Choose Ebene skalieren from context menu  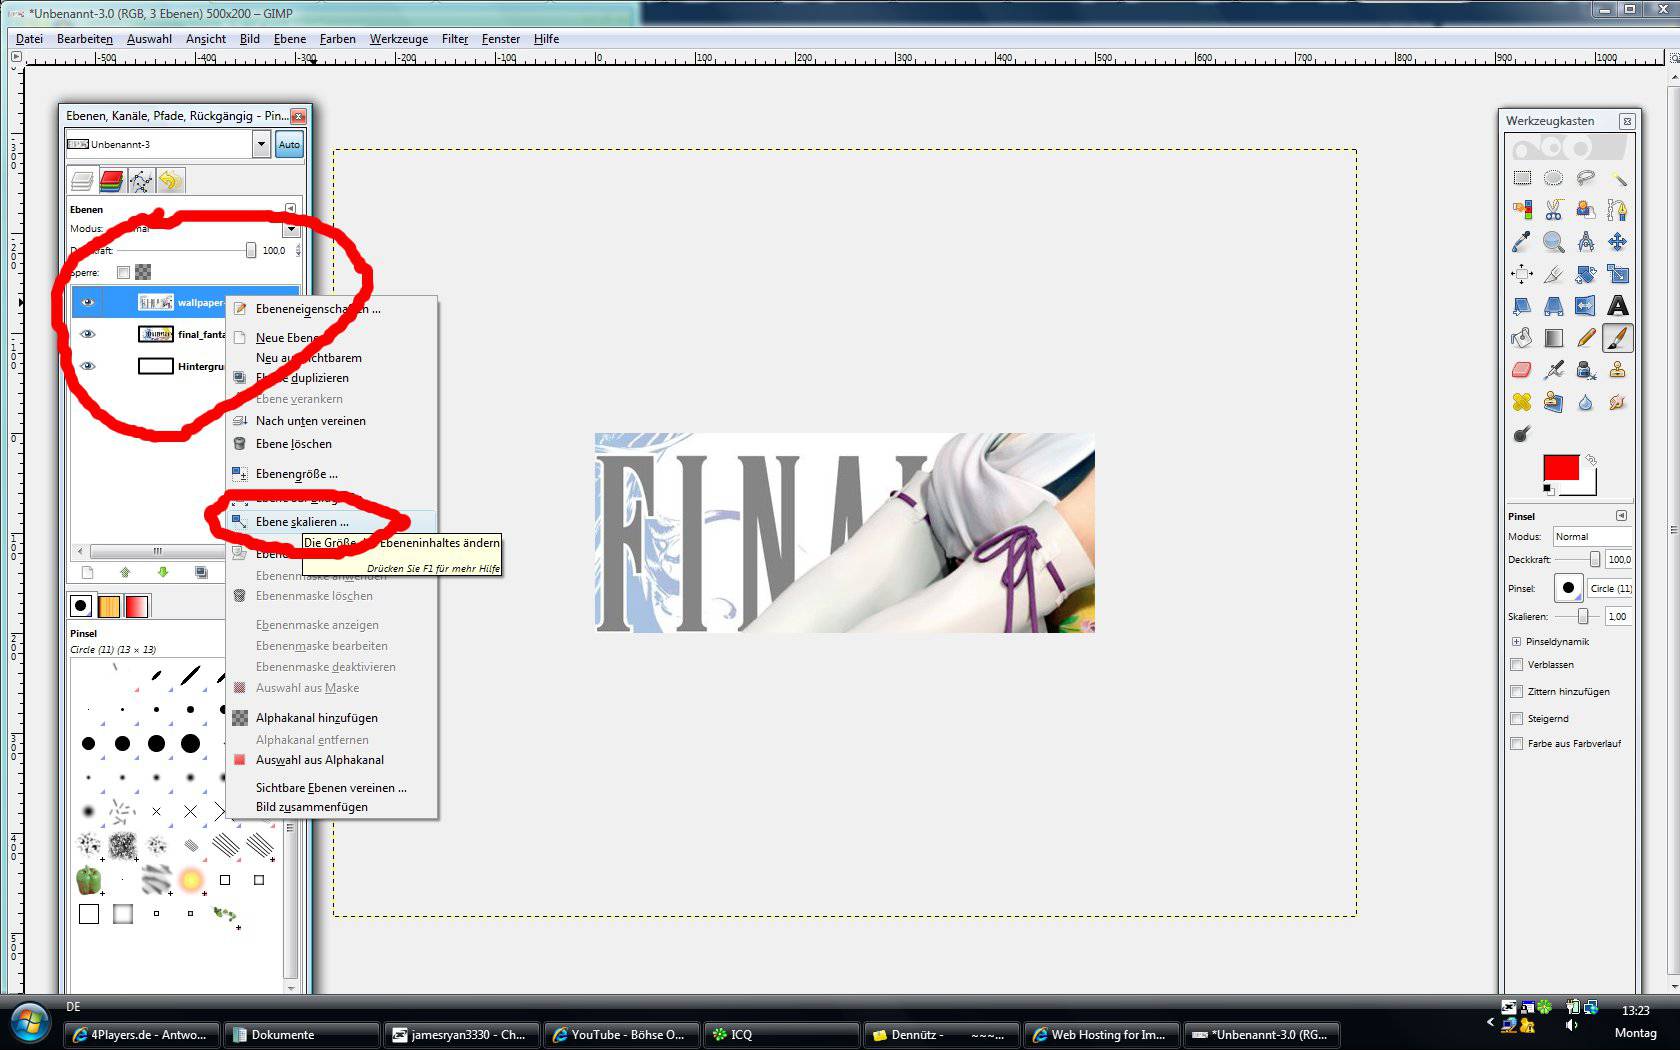coord(332,522)
